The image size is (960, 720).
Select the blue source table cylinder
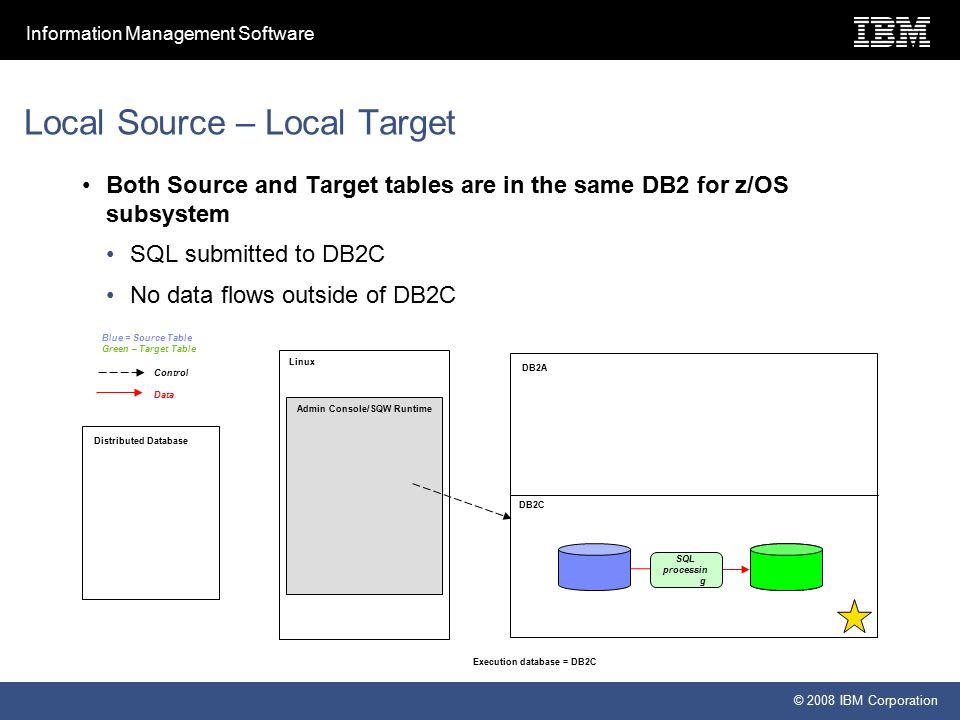[x=594, y=567]
